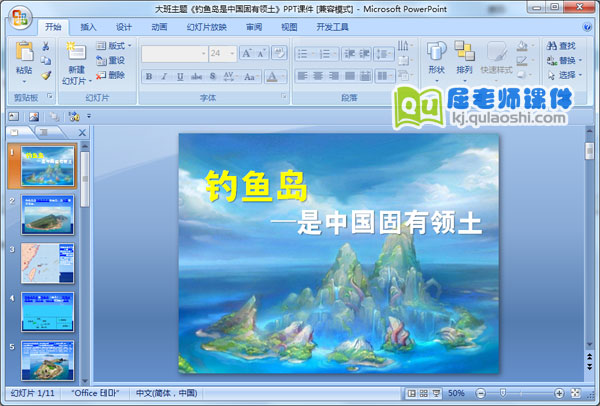600x406 pixels.
Task: Adjust the zoom slider handle
Action: click(503, 393)
